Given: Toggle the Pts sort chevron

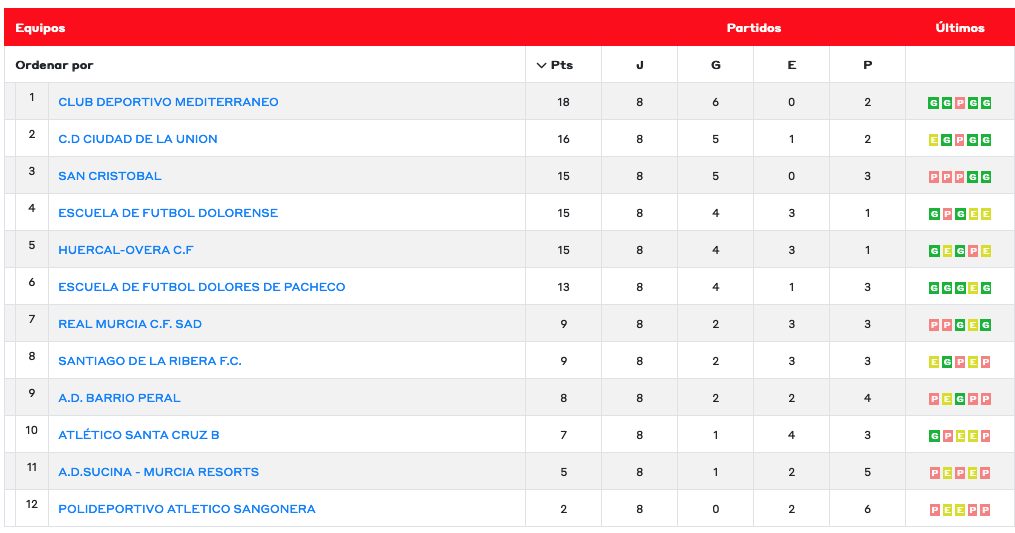Looking at the screenshot, I should pos(542,65).
